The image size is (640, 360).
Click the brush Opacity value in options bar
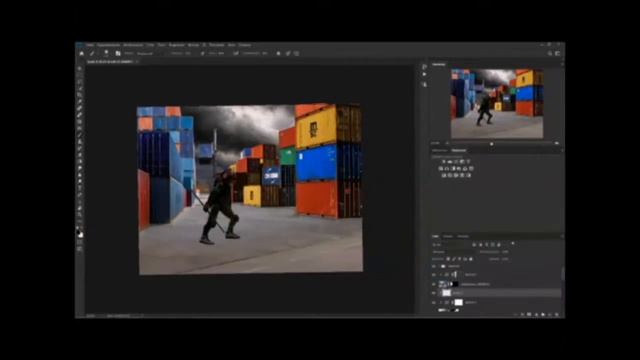tap(188, 53)
